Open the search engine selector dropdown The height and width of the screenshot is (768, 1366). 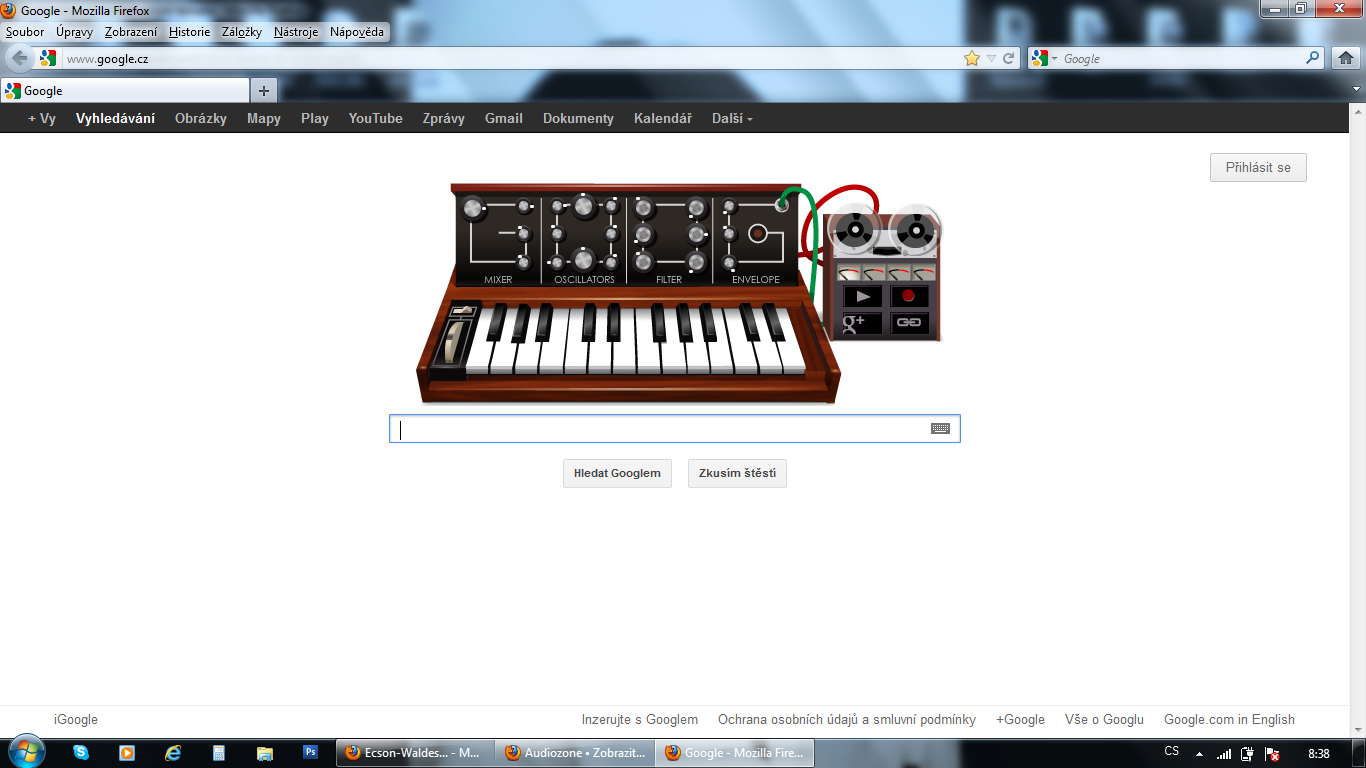pyautogui.click(x=1045, y=59)
